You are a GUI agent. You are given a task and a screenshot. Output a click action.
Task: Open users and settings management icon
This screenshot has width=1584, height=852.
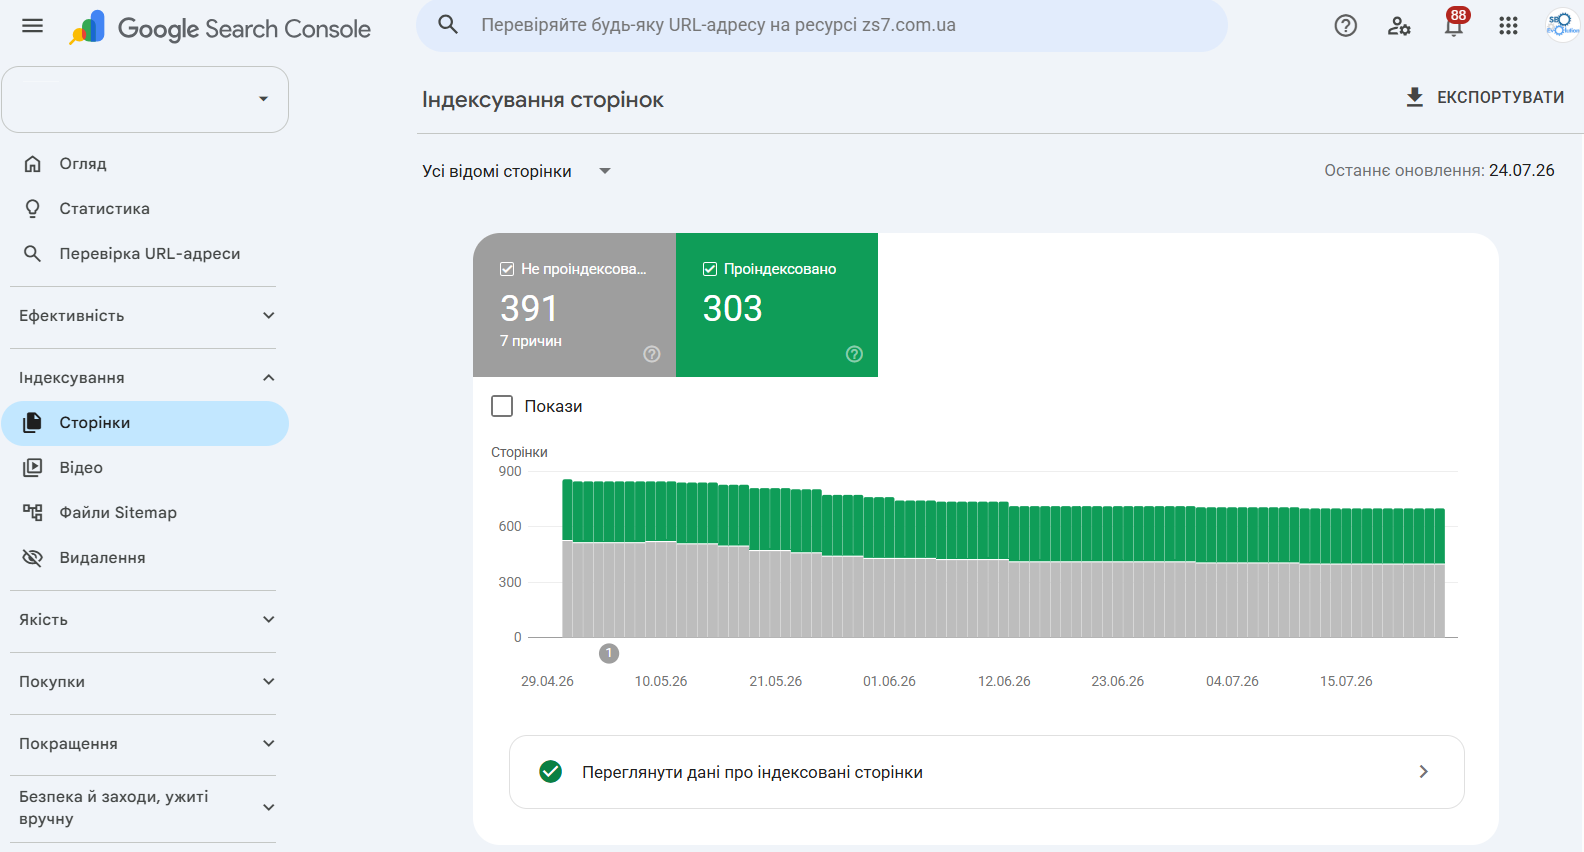pos(1399,26)
